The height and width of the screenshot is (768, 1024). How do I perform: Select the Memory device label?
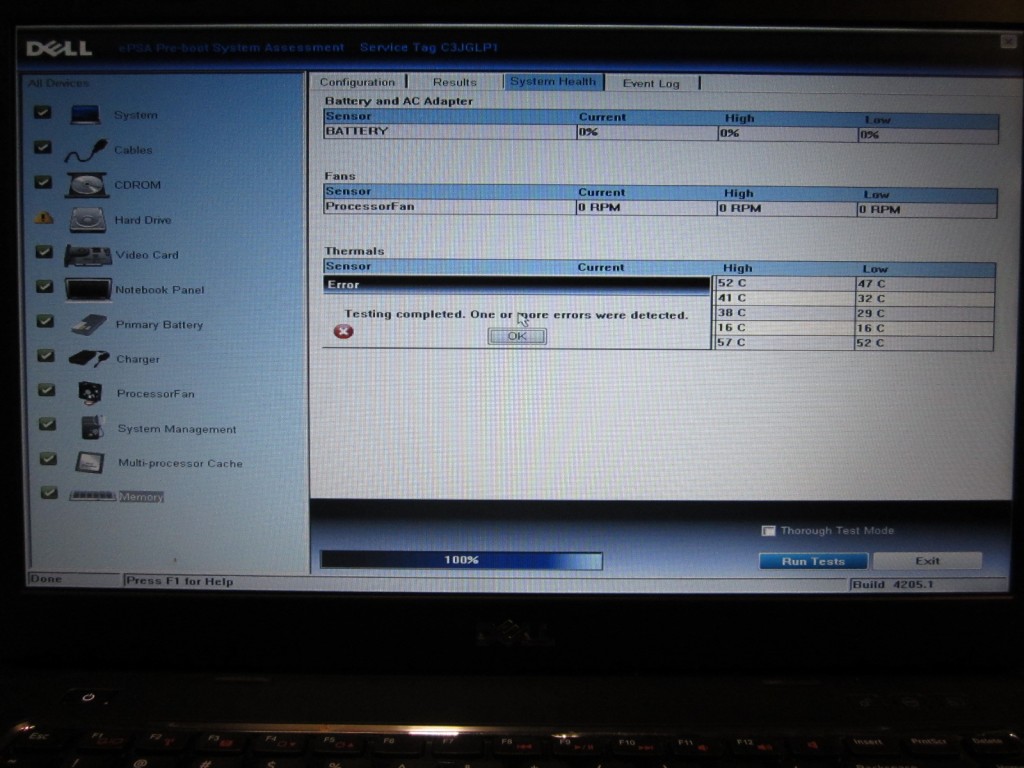[141, 497]
